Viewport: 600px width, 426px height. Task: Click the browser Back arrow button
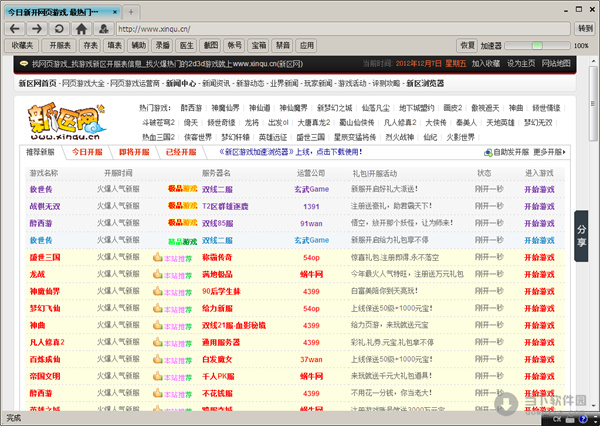click(x=14, y=29)
